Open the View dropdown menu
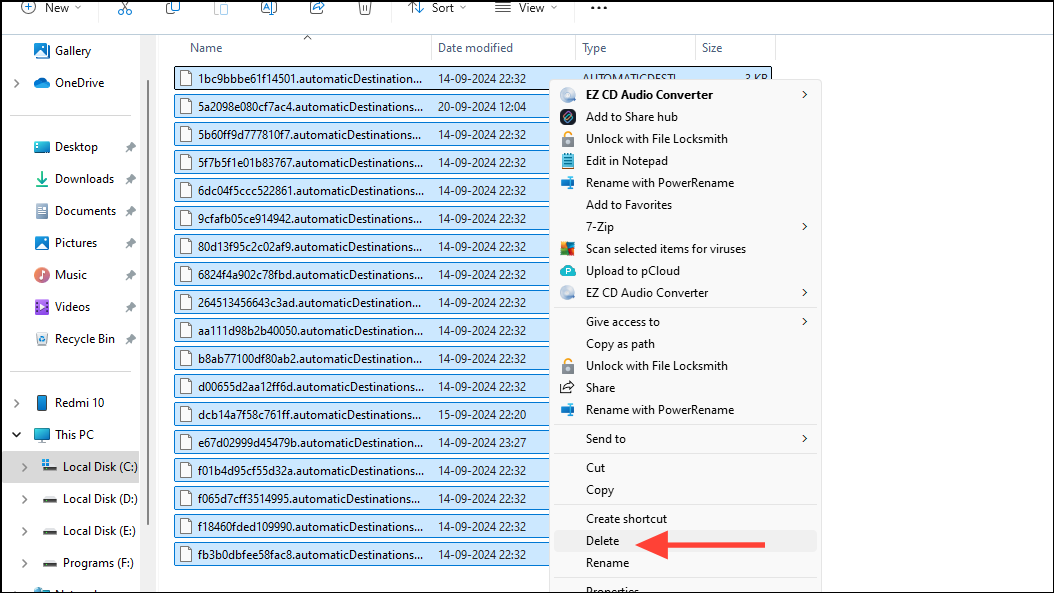 click(x=526, y=9)
